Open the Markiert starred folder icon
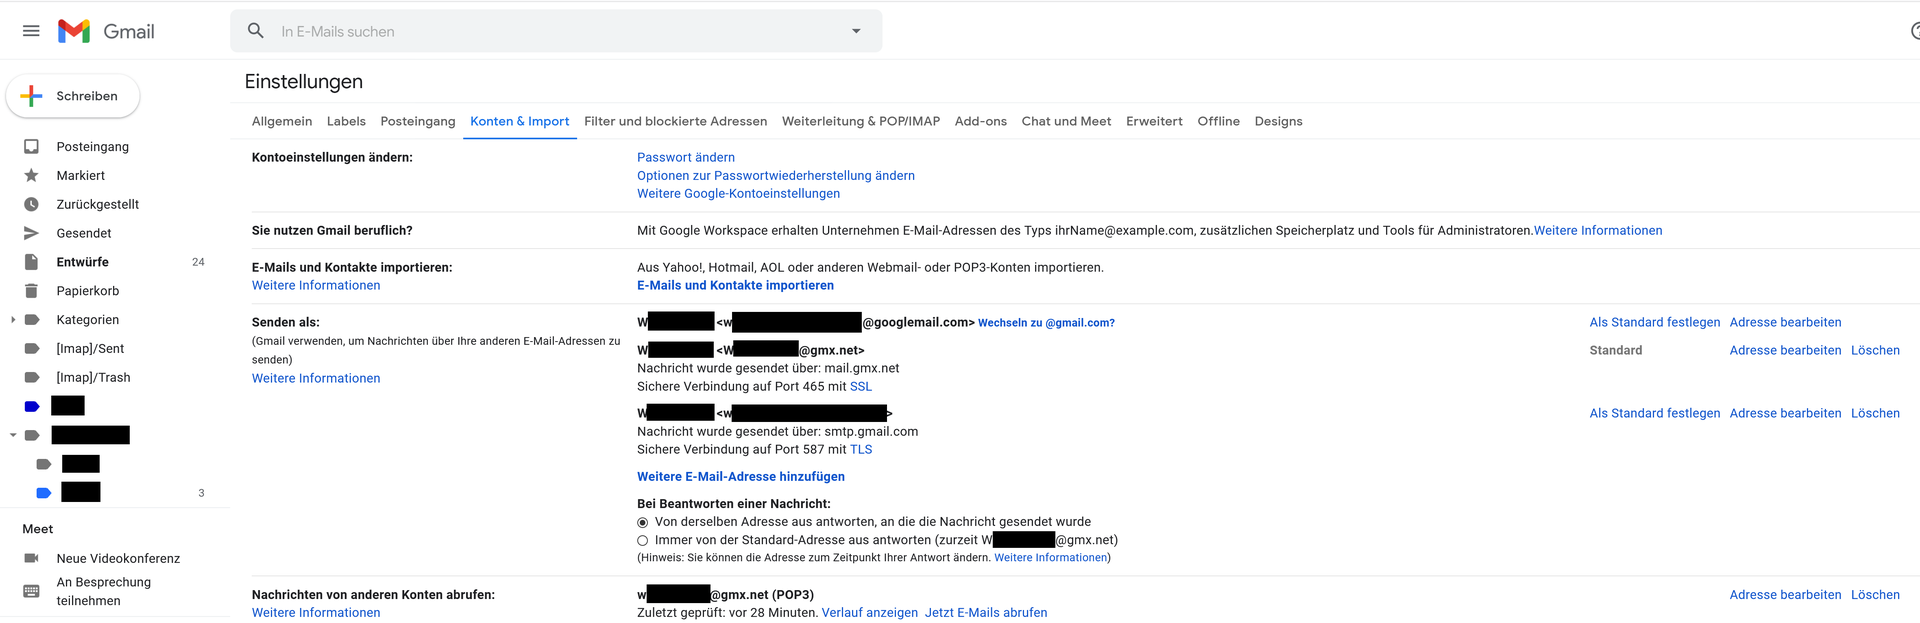Screen dimensions: 1920x623 tap(31, 176)
